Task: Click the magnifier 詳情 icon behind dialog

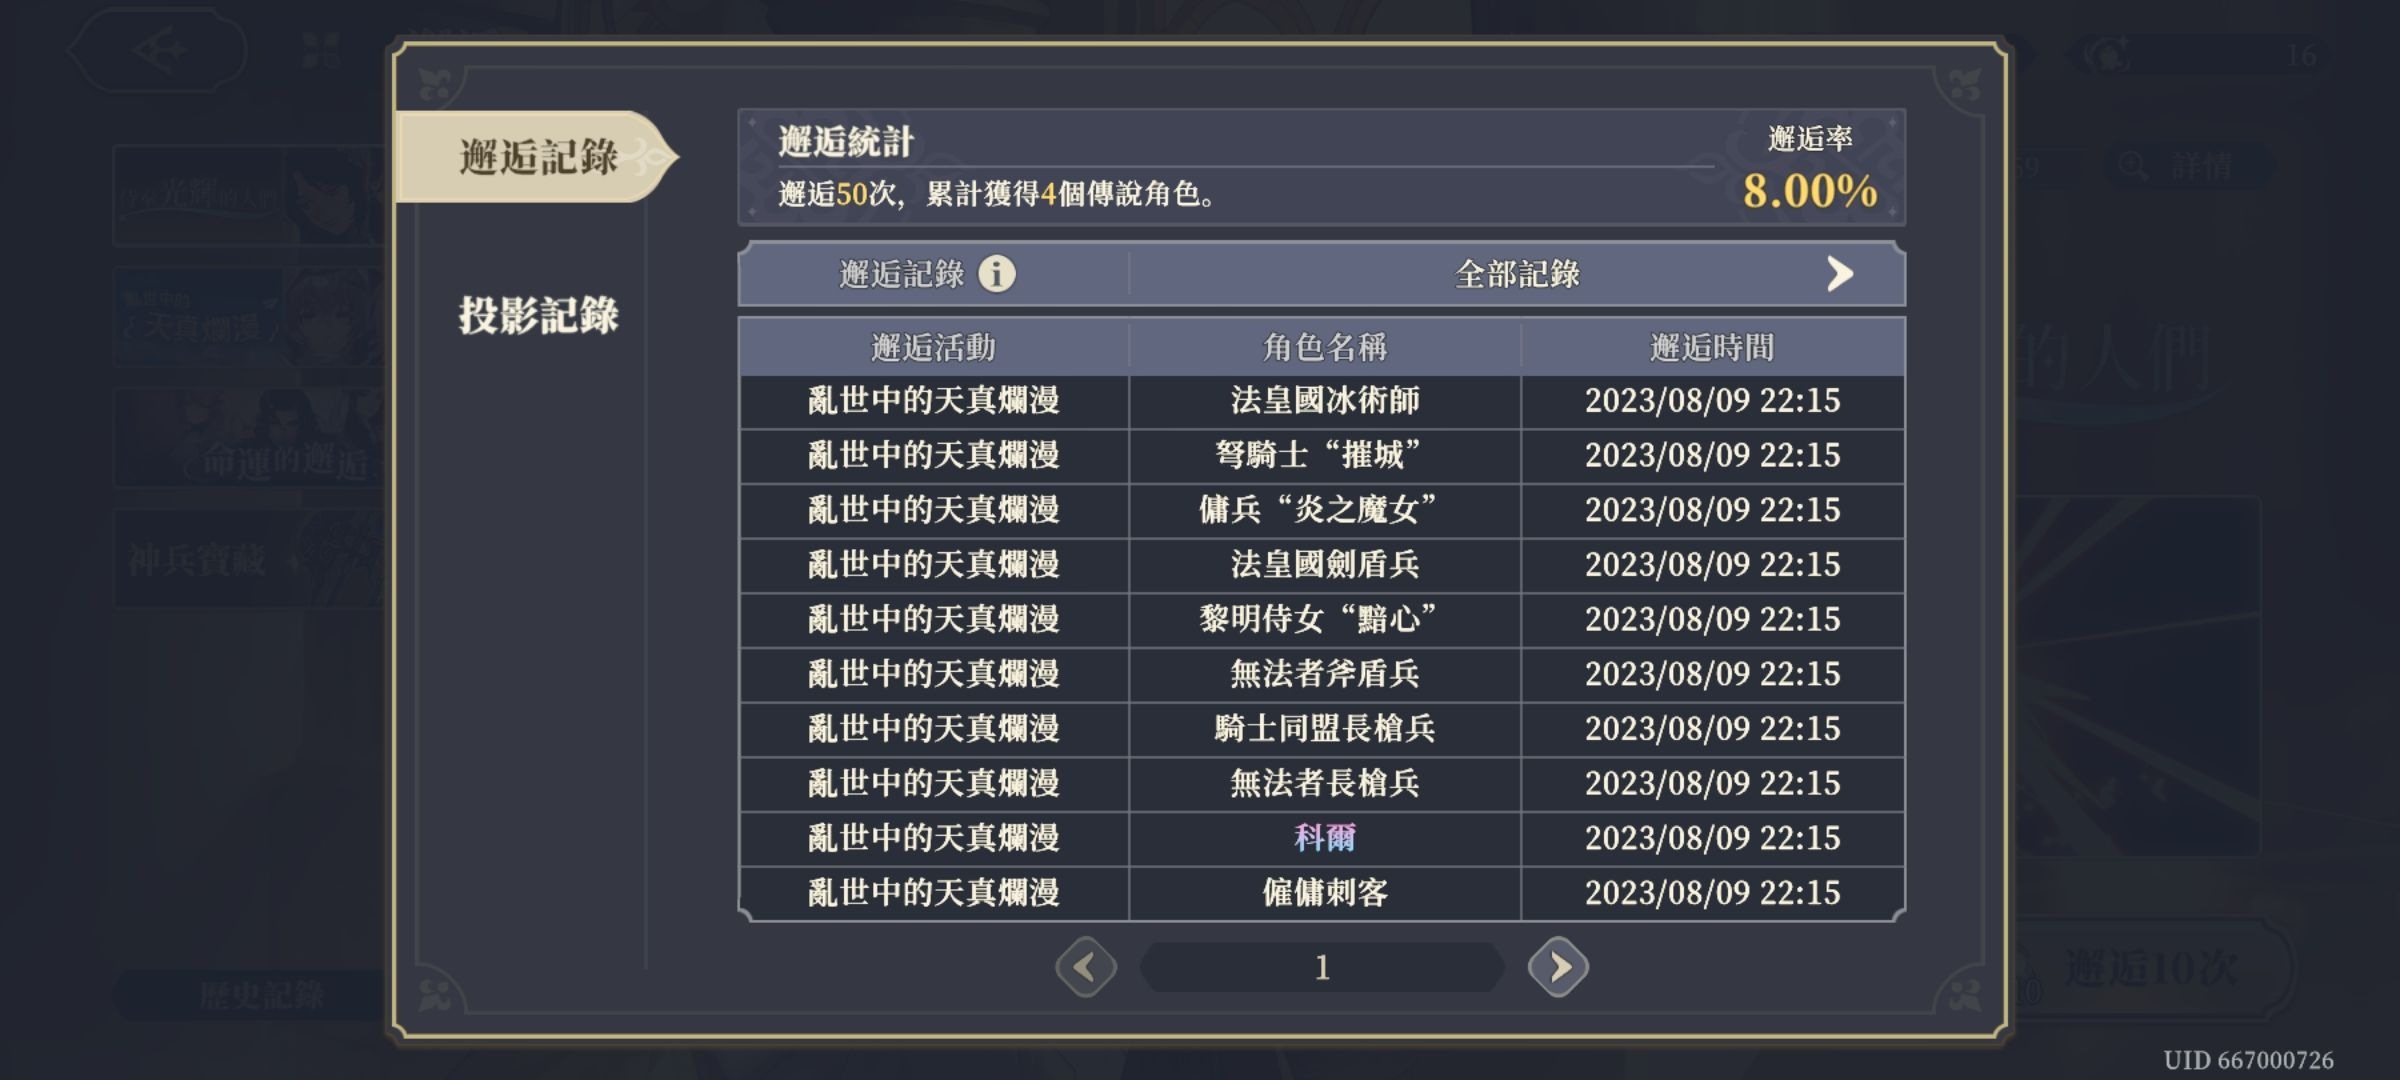Action: pyautogui.click(x=2133, y=166)
